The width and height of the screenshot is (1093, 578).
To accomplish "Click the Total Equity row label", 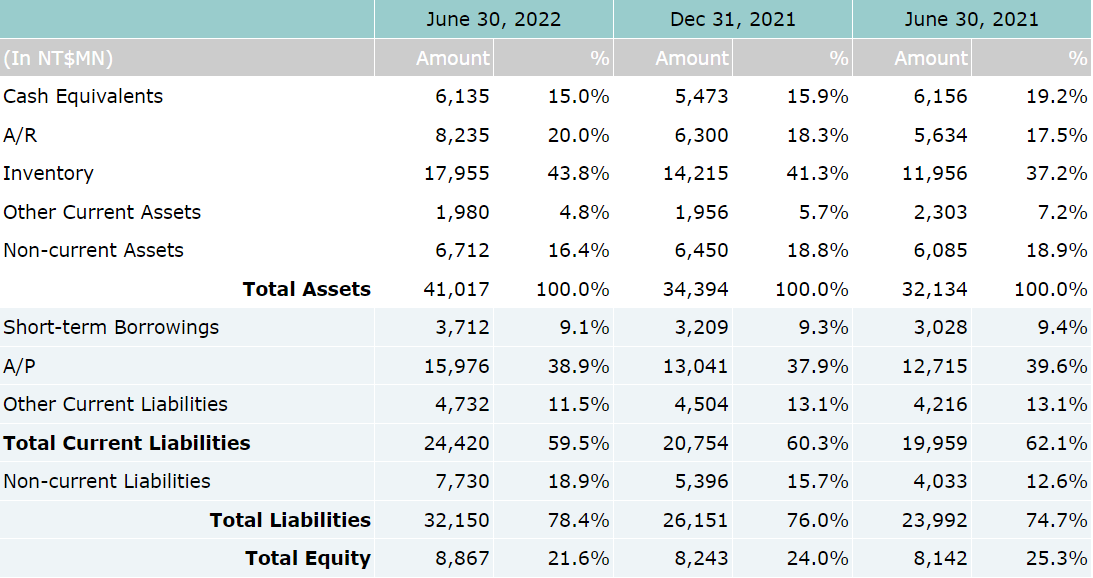I will point(308,558).
